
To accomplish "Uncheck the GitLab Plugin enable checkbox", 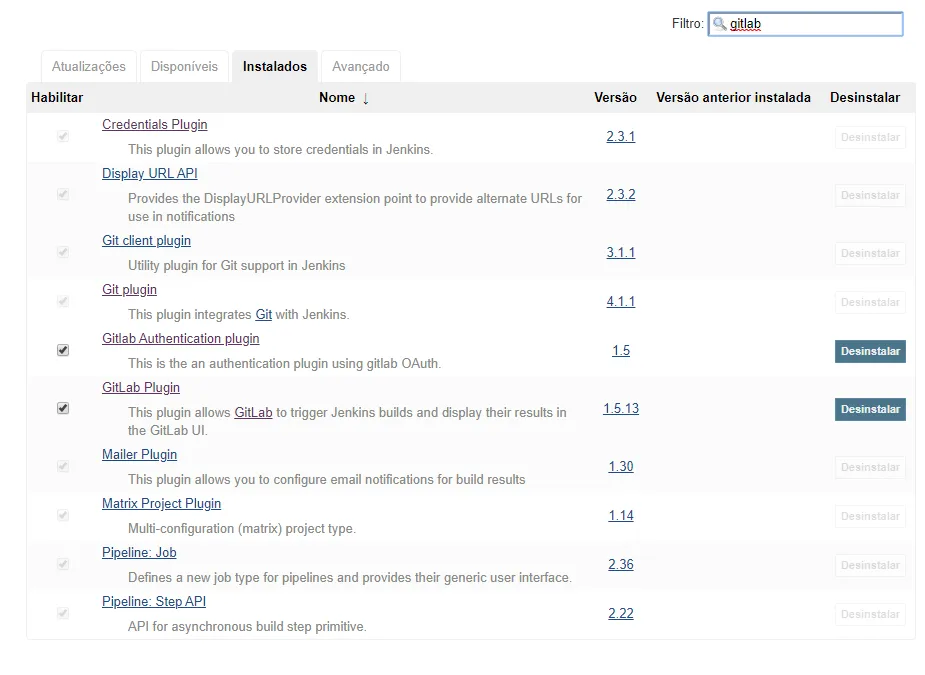I will [x=63, y=408].
